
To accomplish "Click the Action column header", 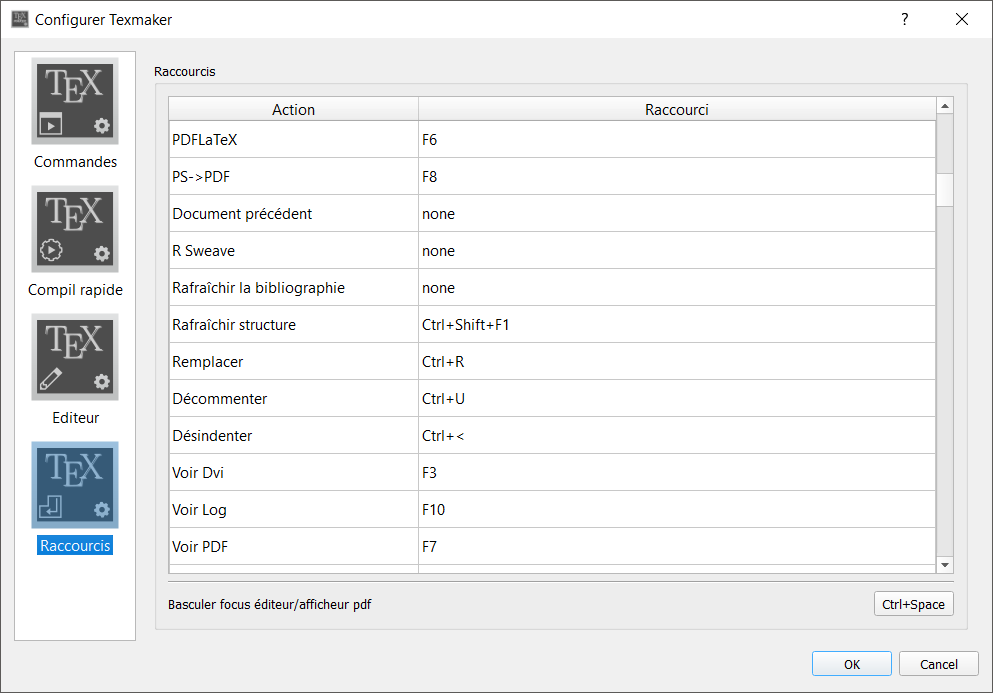I will pos(293,109).
